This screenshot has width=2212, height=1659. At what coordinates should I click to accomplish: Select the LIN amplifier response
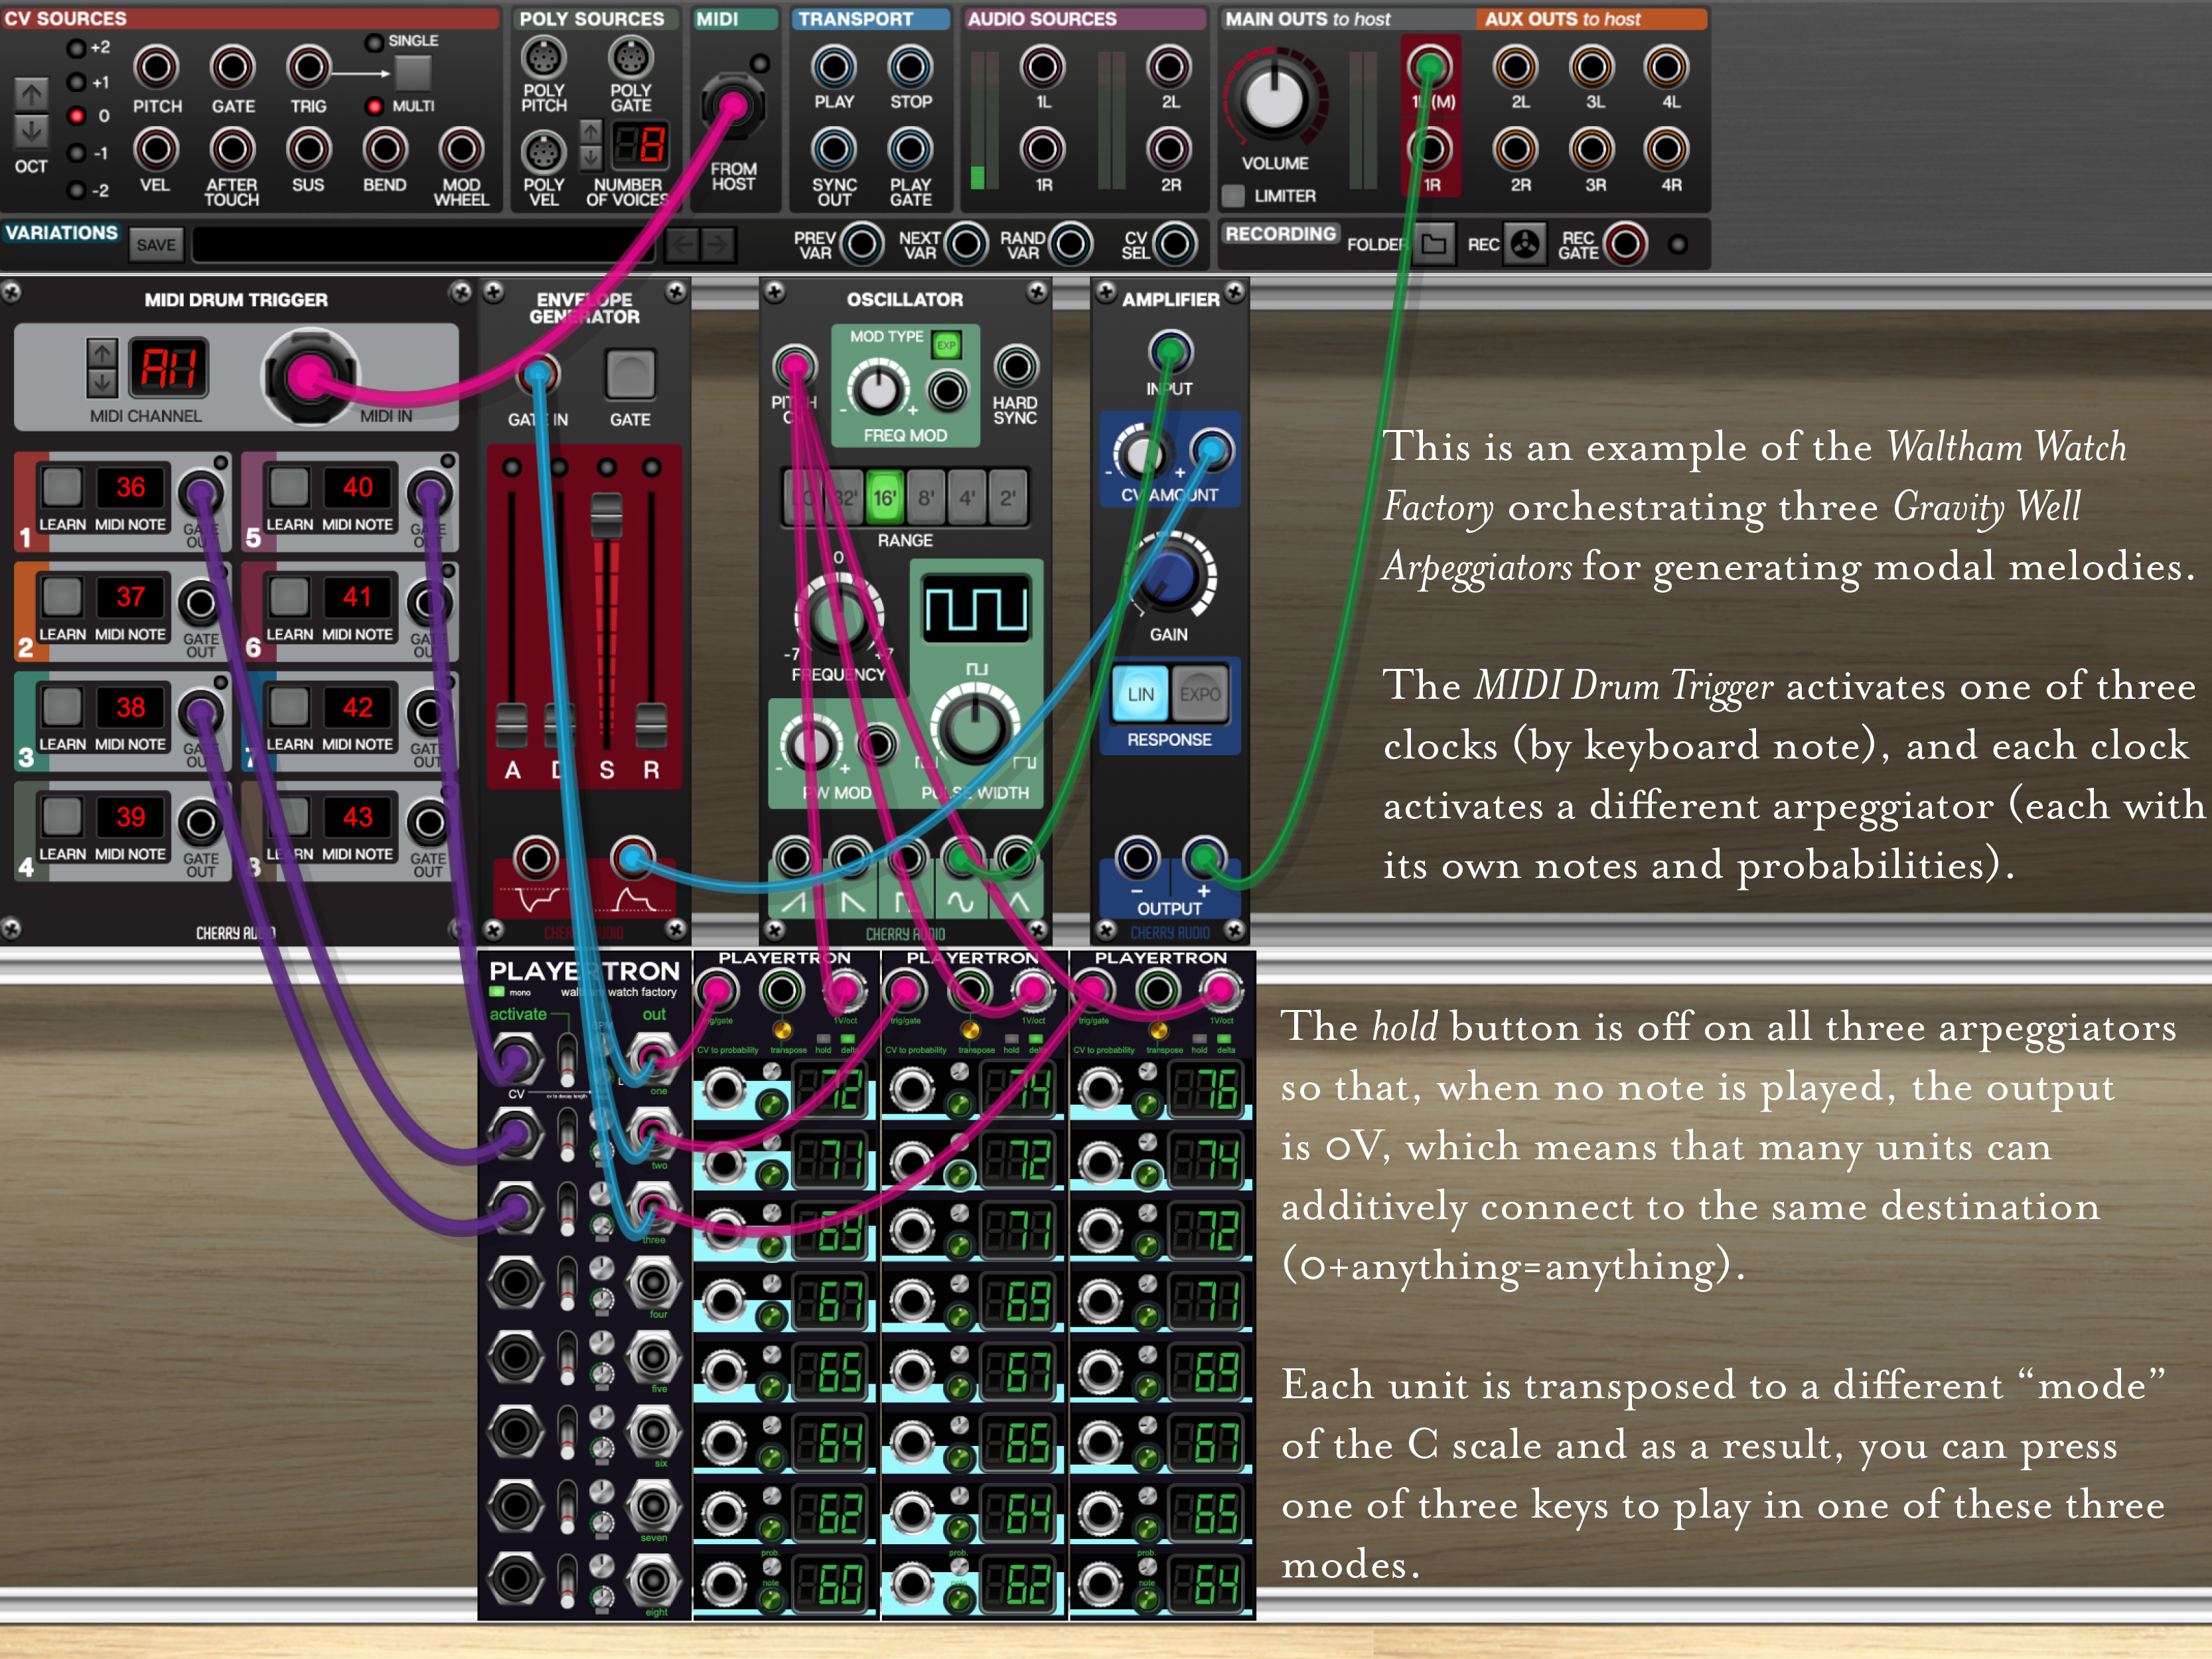point(1140,694)
